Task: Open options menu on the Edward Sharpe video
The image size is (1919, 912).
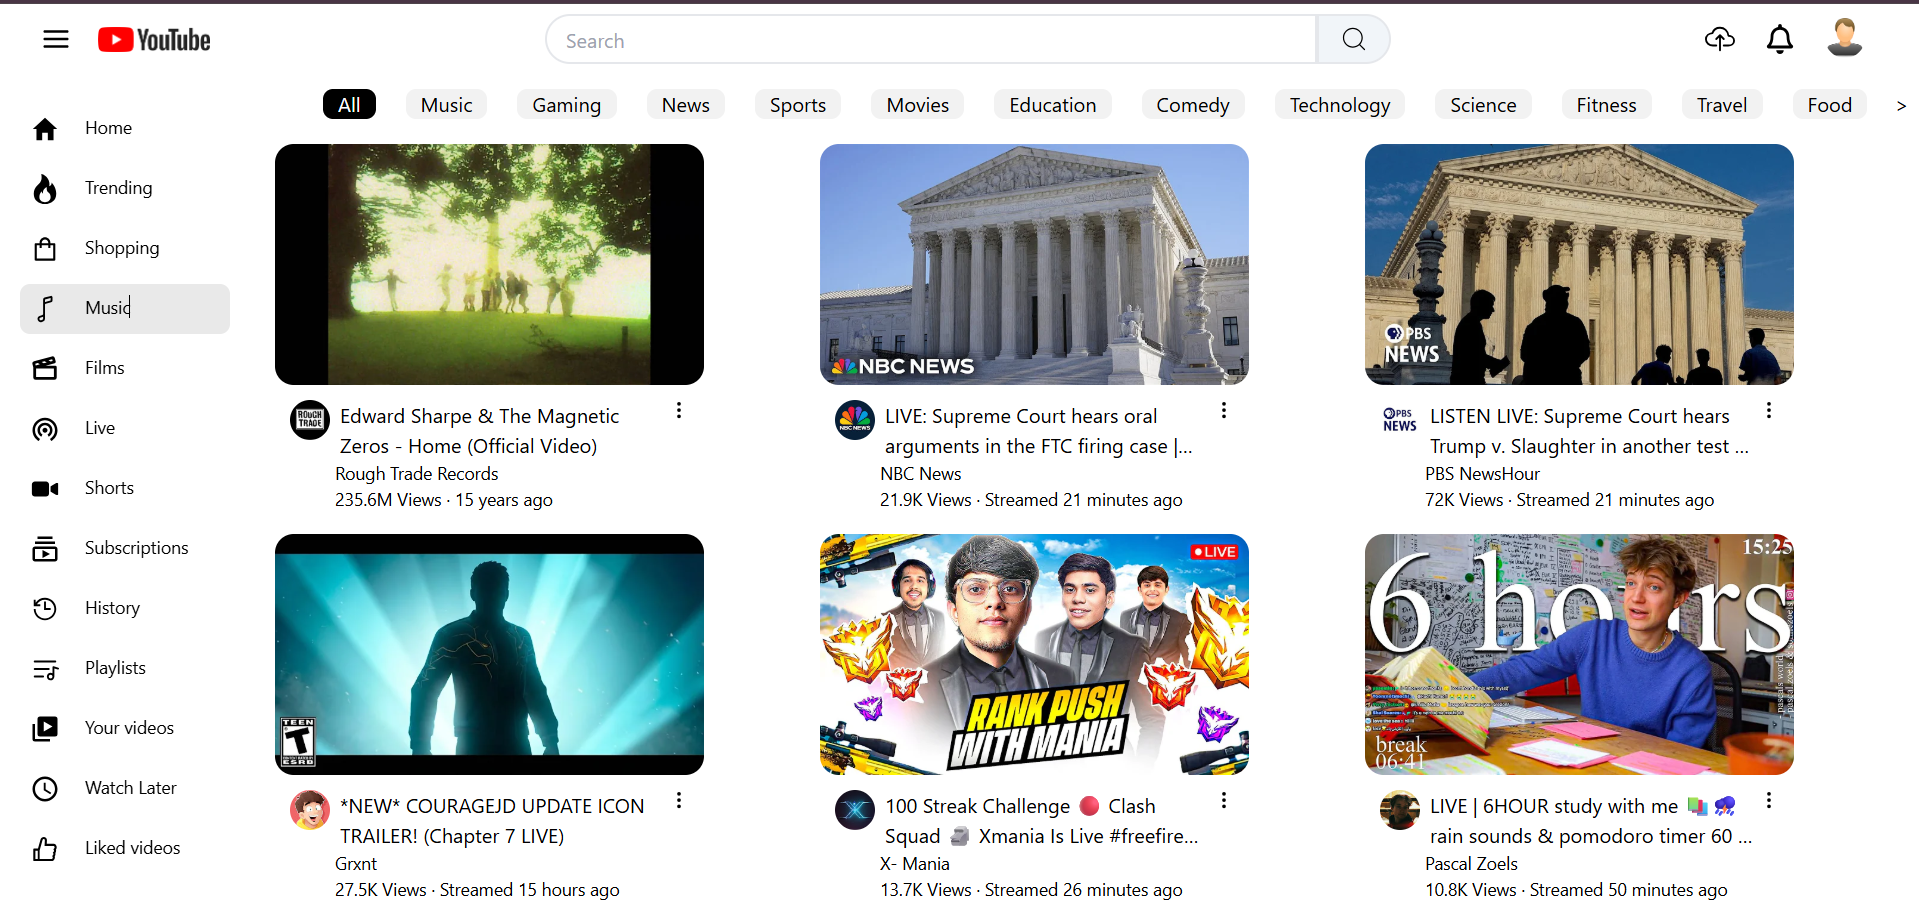Action: tap(679, 410)
